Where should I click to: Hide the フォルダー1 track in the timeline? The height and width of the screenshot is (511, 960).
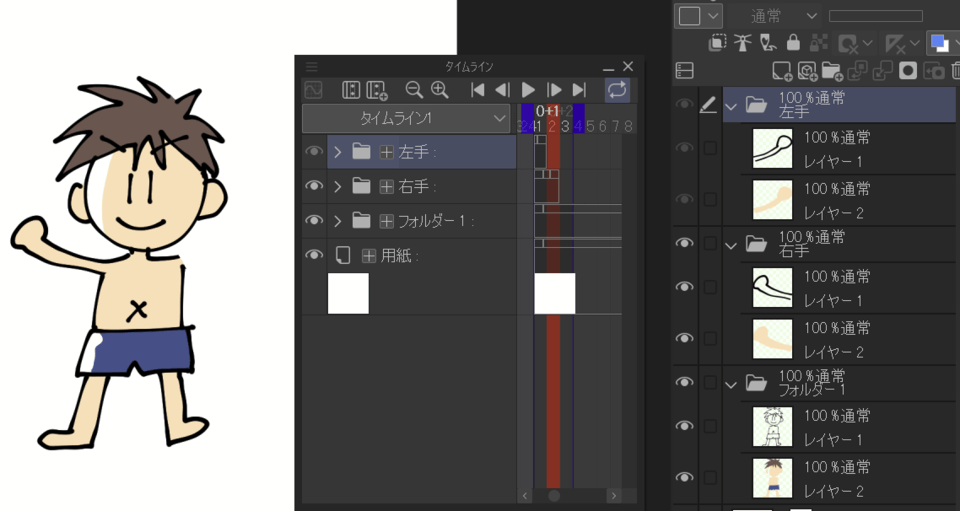(x=314, y=220)
